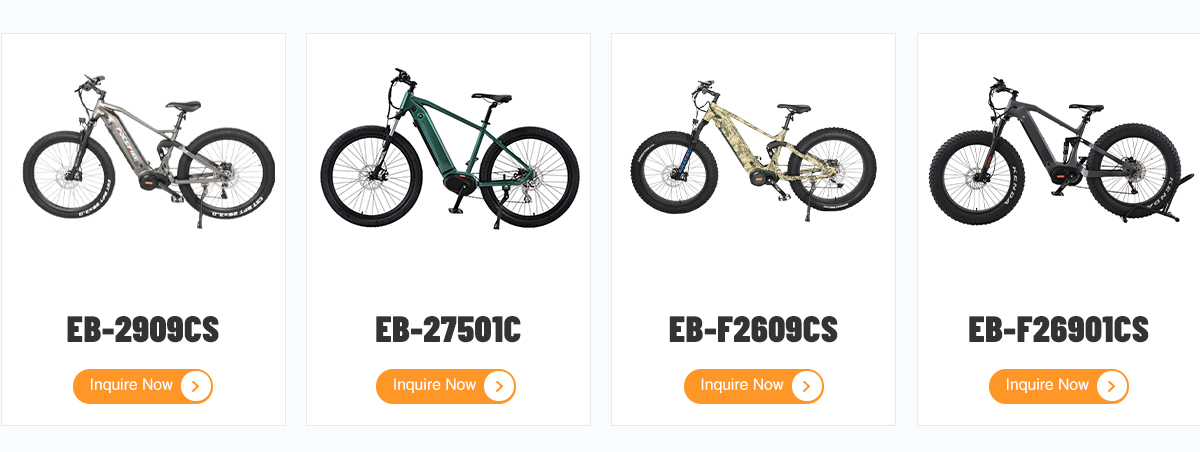Inquire Now about the EB-27501C bike
The height and width of the screenshot is (452, 1200).
446,386
